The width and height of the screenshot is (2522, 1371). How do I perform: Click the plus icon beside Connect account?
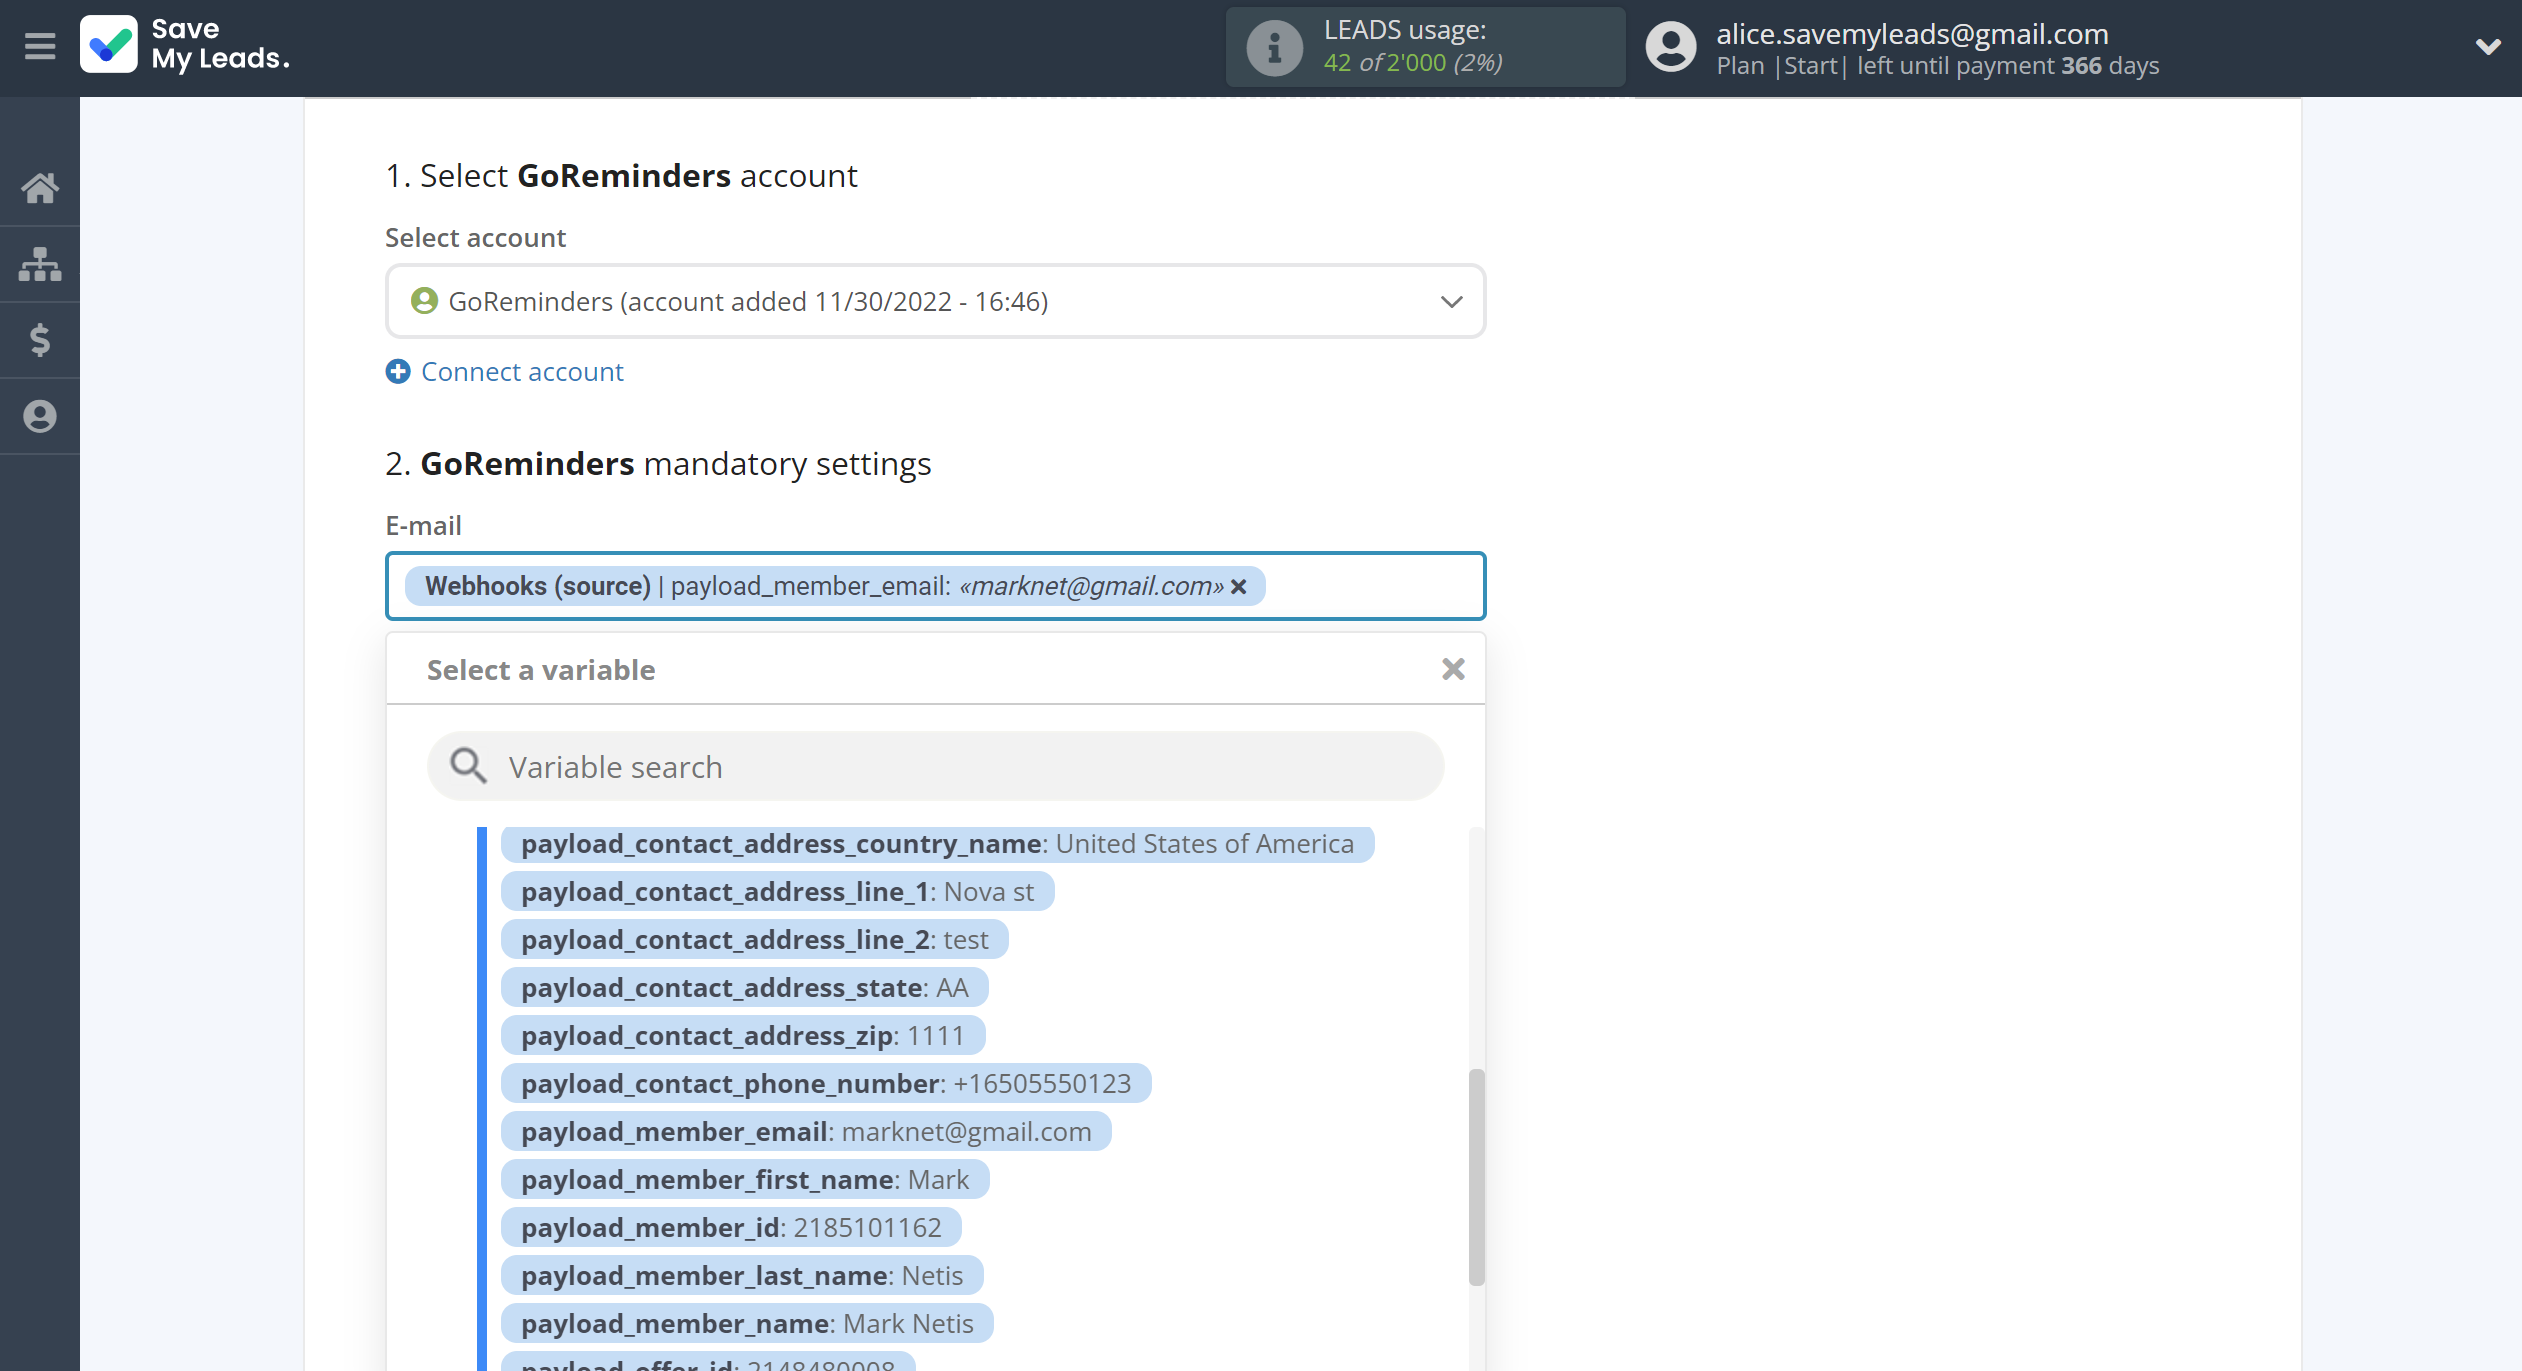click(398, 372)
